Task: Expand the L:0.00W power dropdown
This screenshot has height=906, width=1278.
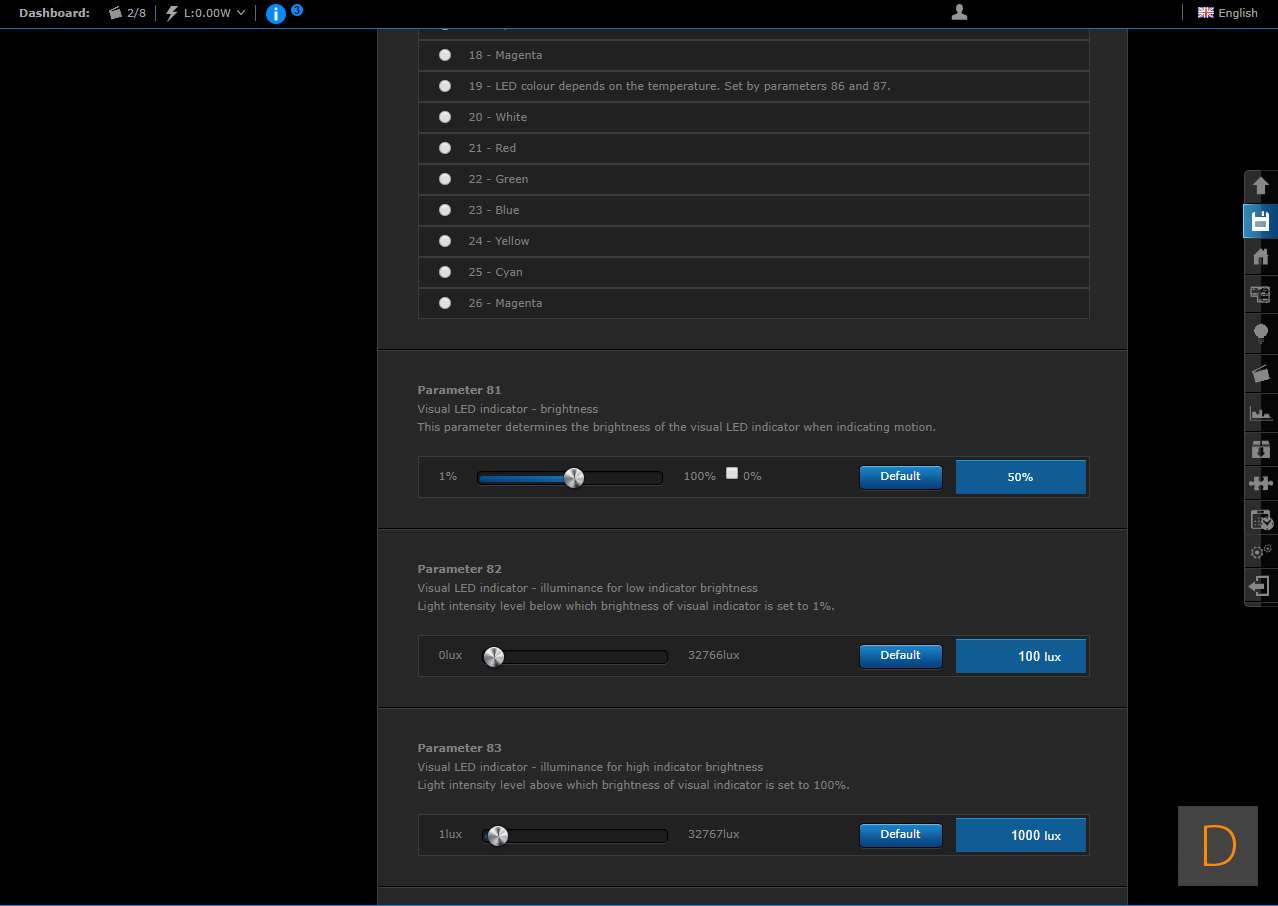Action: pyautogui.click(x=206, y=13)
